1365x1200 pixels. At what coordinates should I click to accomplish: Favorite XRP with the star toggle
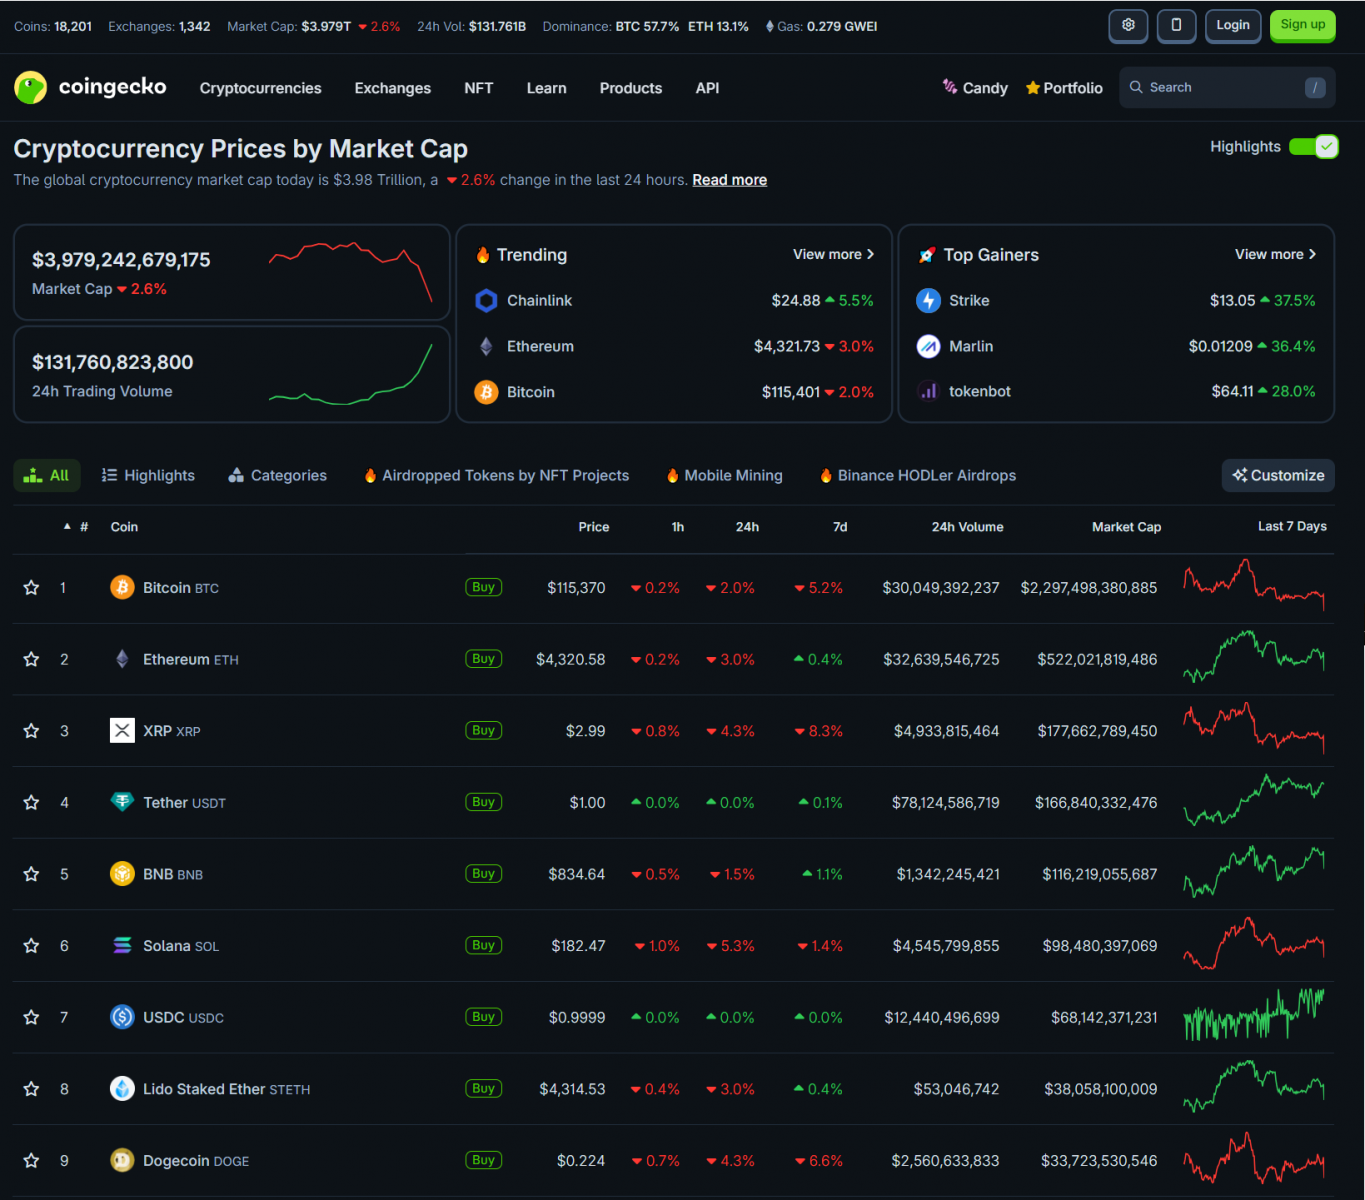[31, 731]
